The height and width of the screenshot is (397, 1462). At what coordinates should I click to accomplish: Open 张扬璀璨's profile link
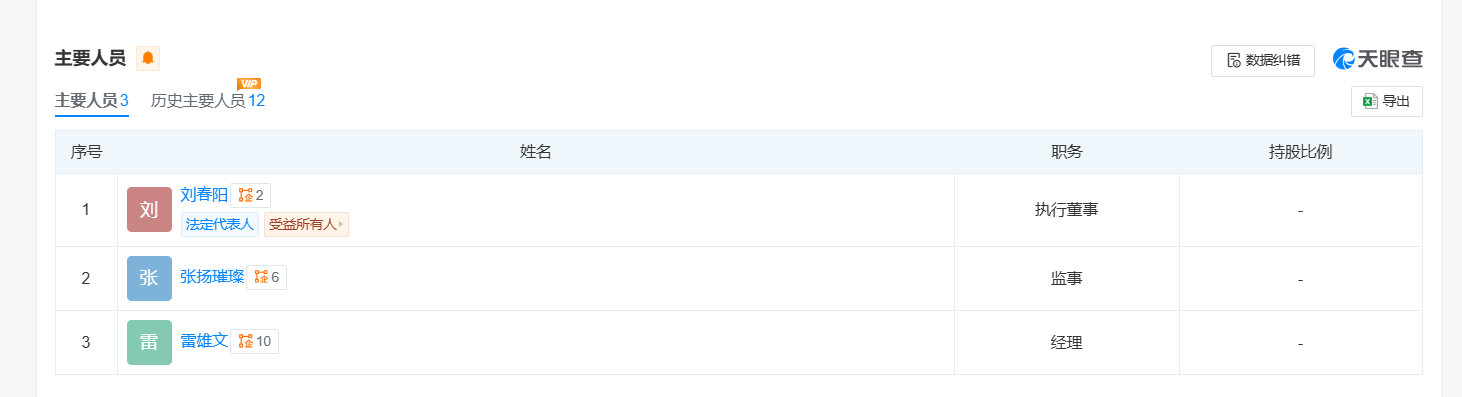(212, 277)
